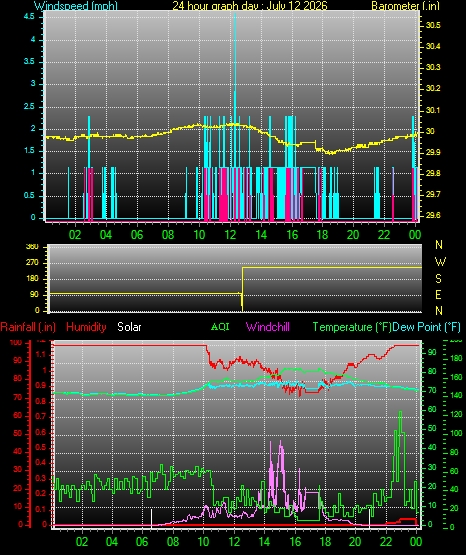466x555 pixels.
Task: Click the Solar legend label
Action: (x=129, y=327)
